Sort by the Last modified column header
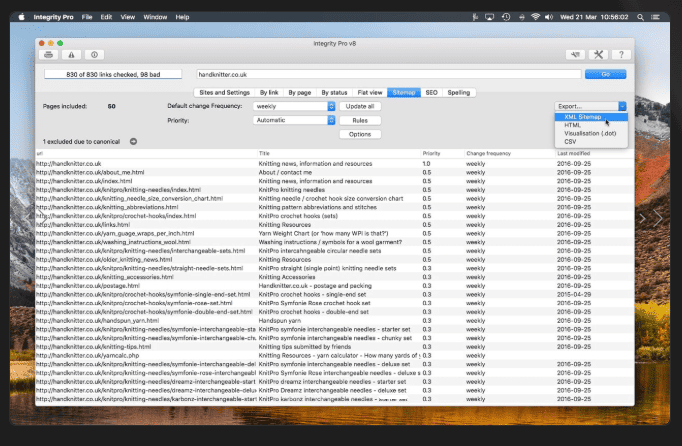The image size is (682, 446). [594, 154]
